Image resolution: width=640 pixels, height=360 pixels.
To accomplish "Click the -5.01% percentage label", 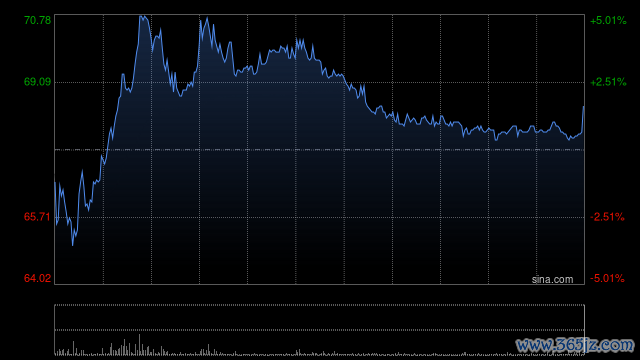I will [607, 278].
